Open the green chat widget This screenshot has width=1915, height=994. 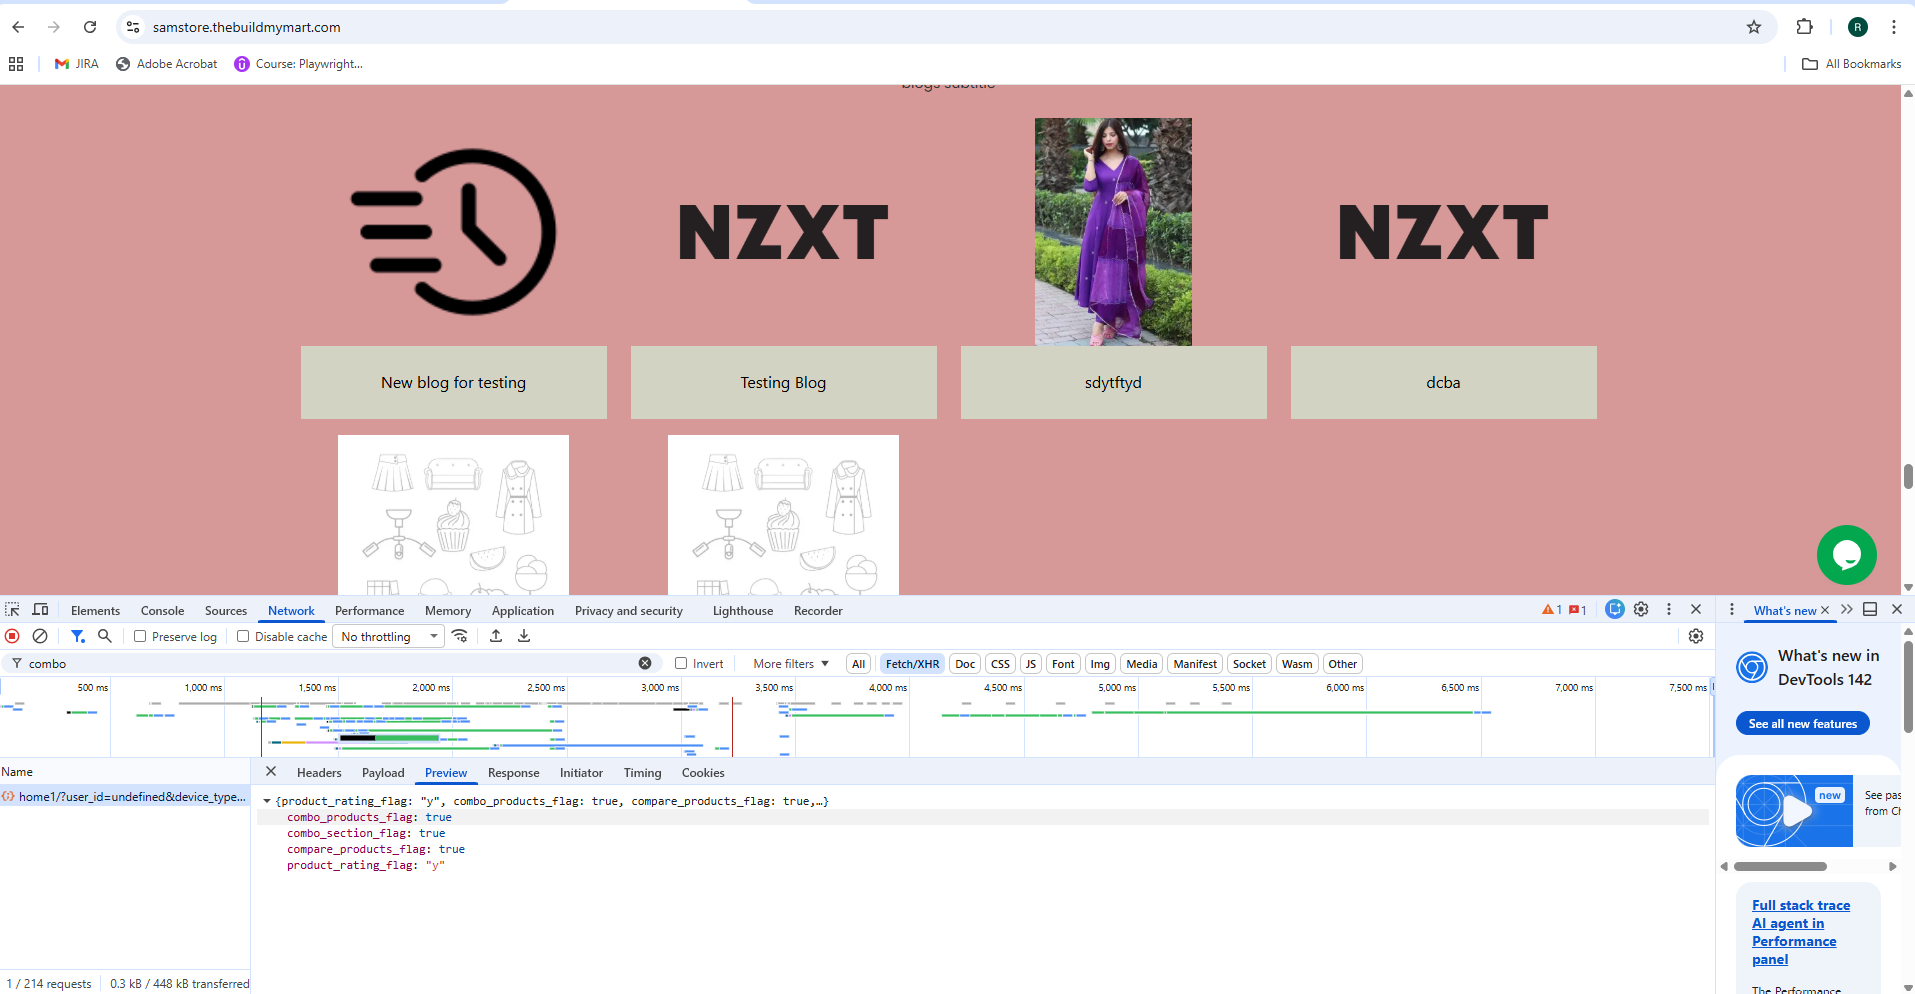click(x=1847, y=555)
